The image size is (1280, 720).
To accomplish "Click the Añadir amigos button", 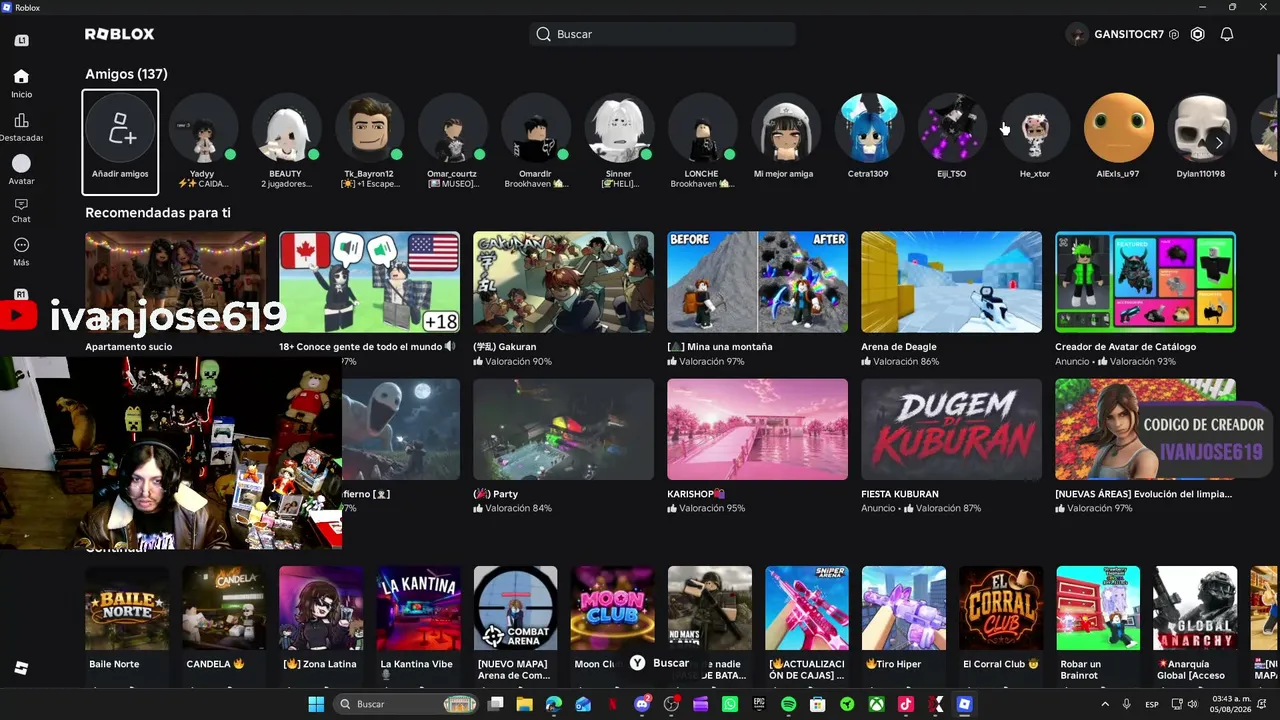I will pyautogui.click(x=120, y=141).
